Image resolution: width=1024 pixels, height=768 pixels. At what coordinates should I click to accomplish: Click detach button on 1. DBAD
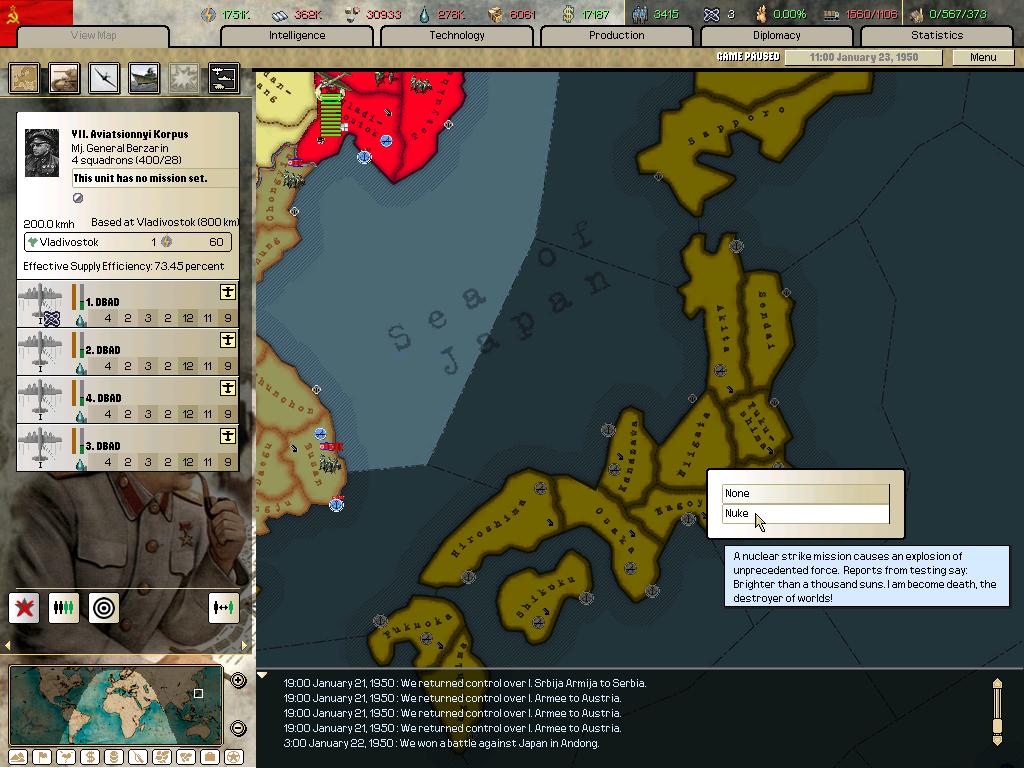tap(227, 292)
